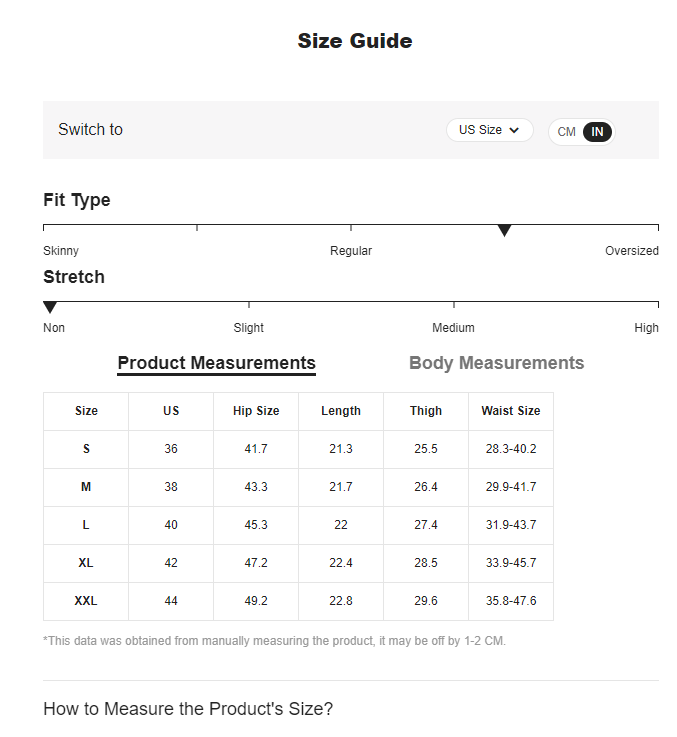Click the Waist Size column header

coord(510,411)
